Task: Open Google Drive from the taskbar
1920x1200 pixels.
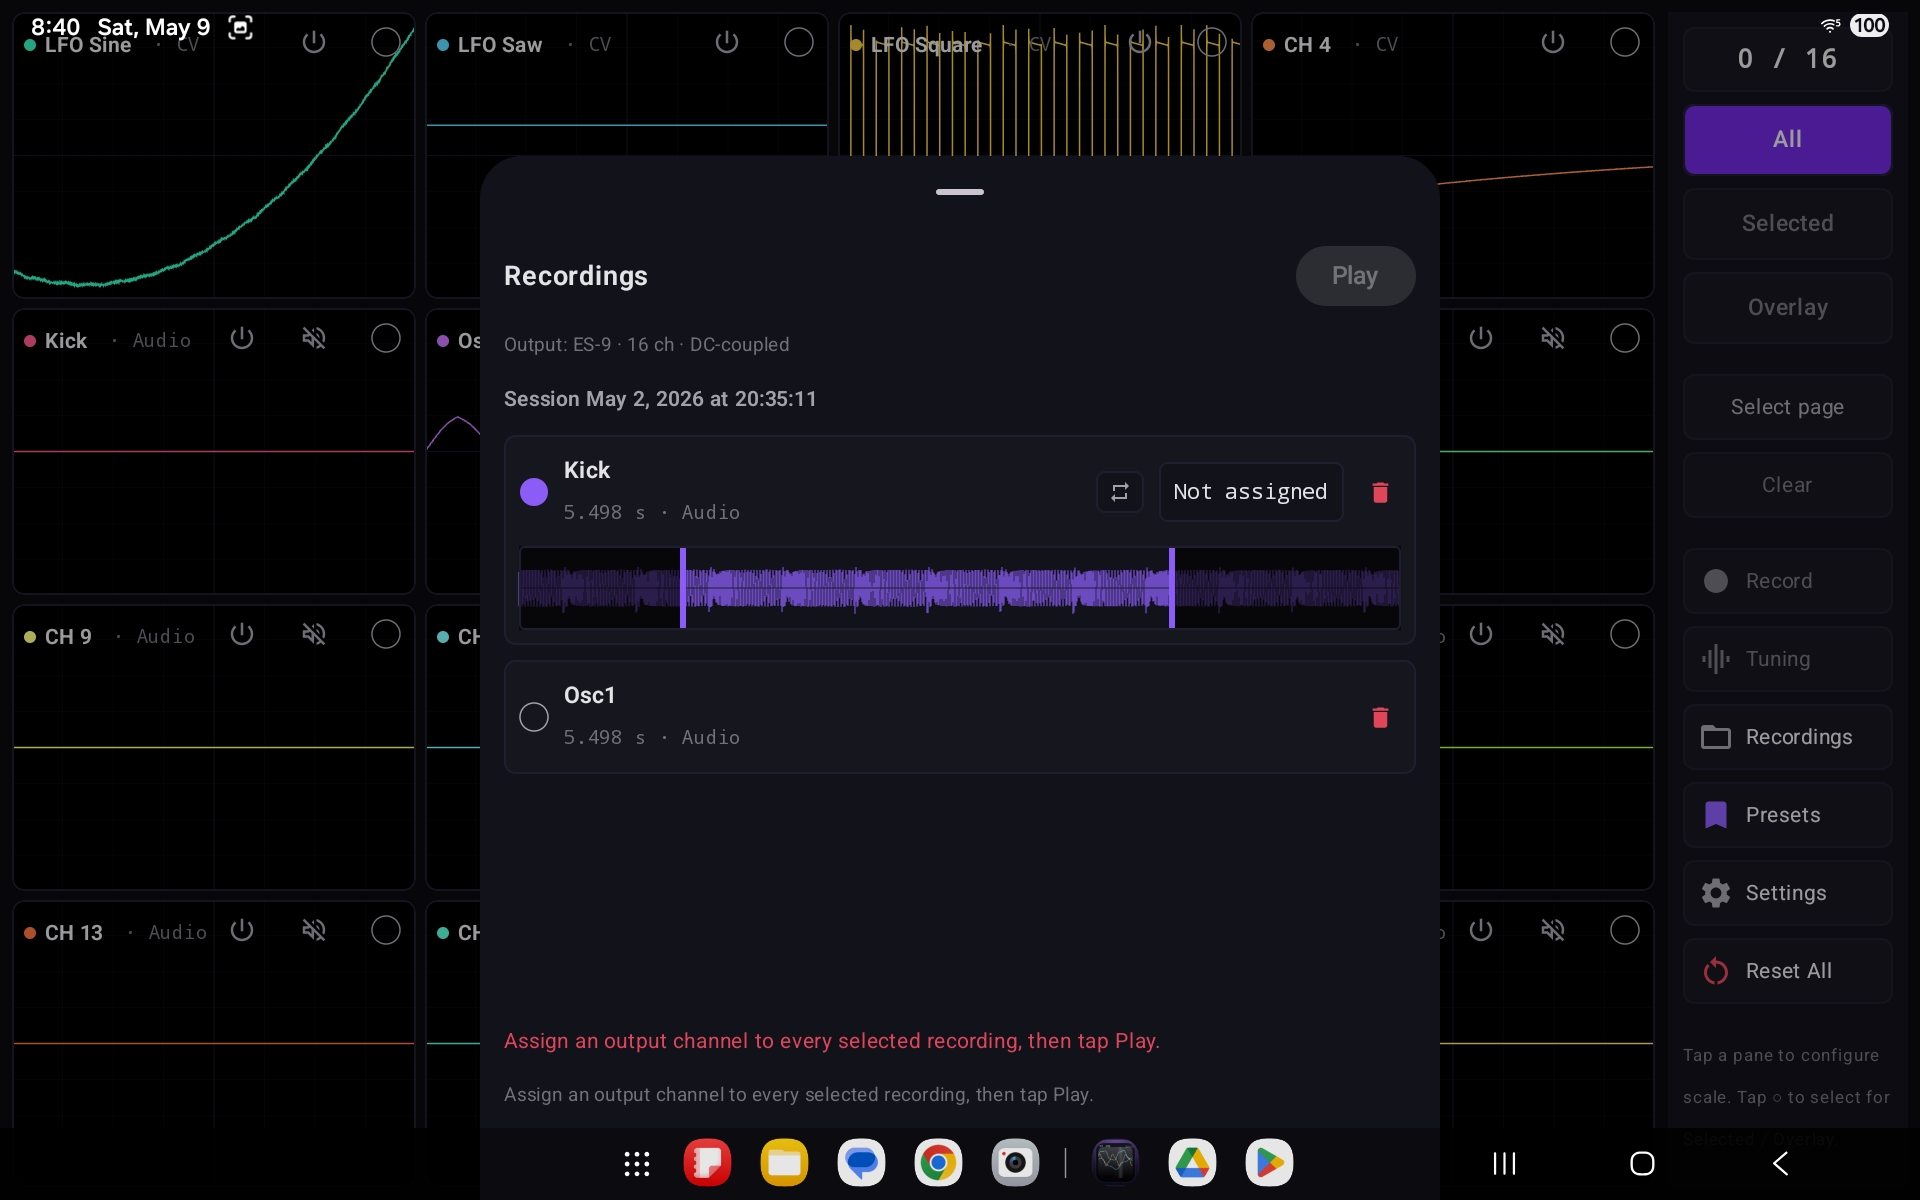Action: pos(1192,1163)
